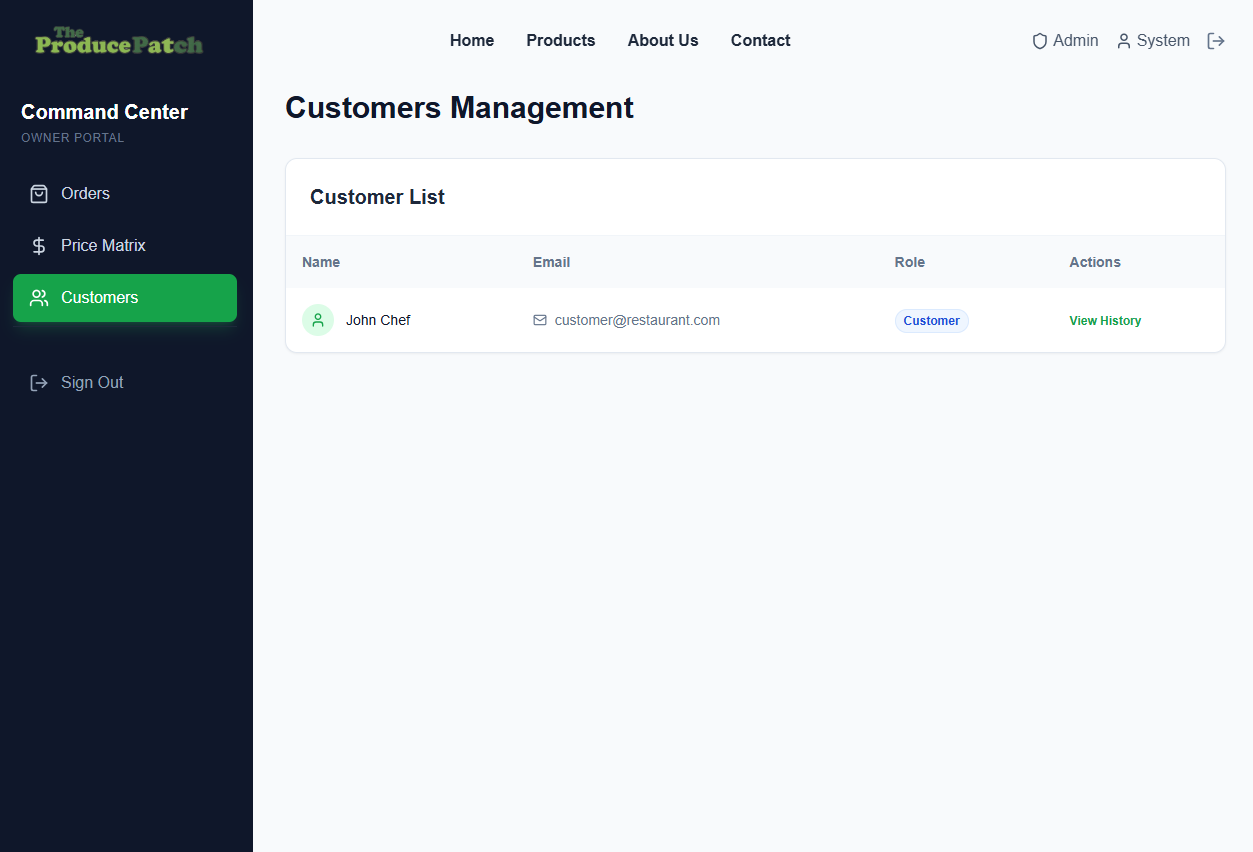
Task: Click the Admin label at top right
Action: 1074,40
